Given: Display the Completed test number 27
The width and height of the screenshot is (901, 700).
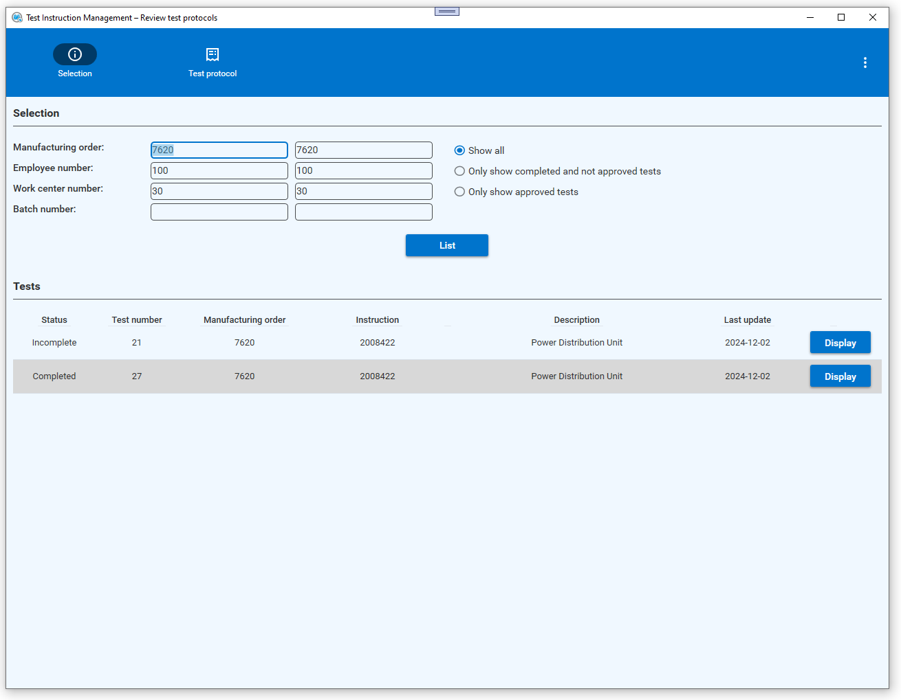Looking at the screenshot, I should [840, 376].
